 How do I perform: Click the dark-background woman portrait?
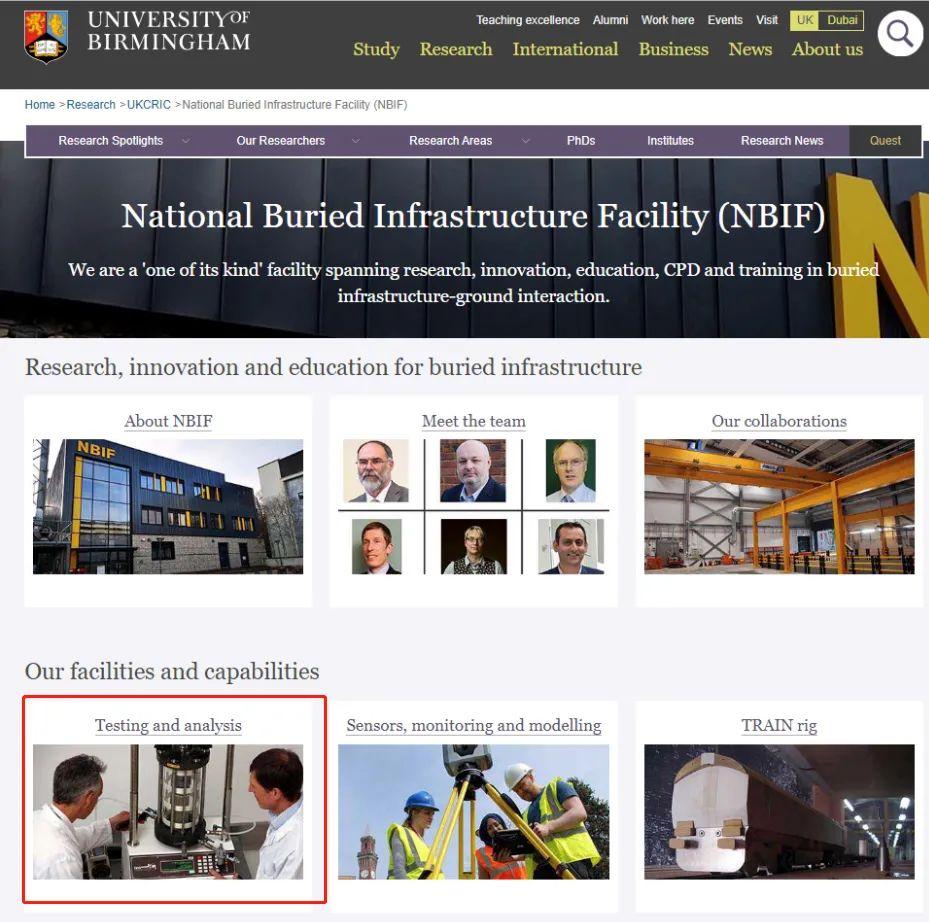point(473,546)
